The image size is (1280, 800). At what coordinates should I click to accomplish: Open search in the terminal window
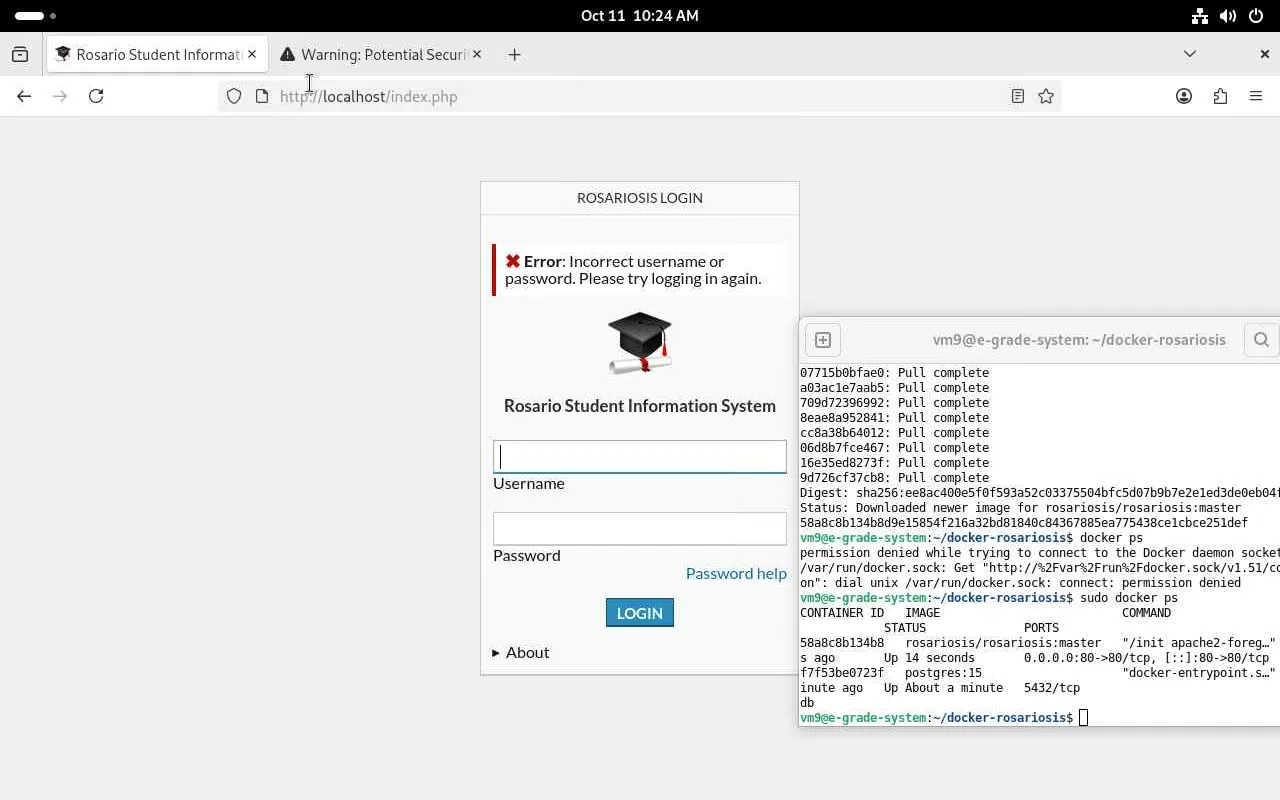coord(1261,340)
